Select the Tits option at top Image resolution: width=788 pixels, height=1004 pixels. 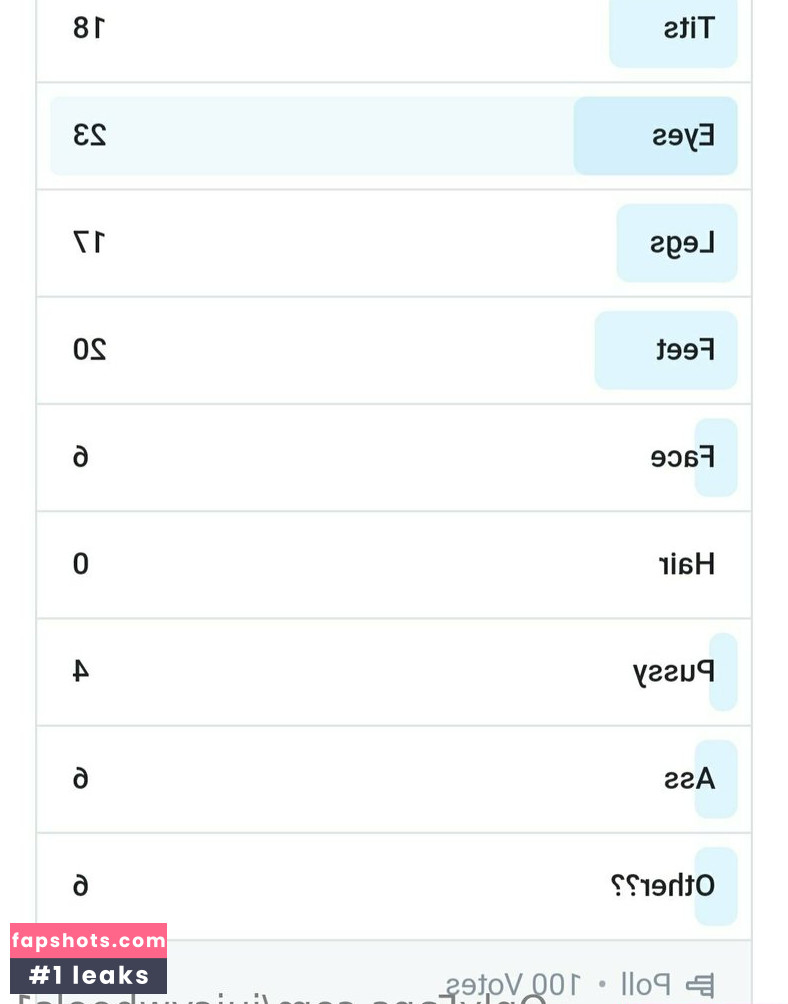(394, 32)
